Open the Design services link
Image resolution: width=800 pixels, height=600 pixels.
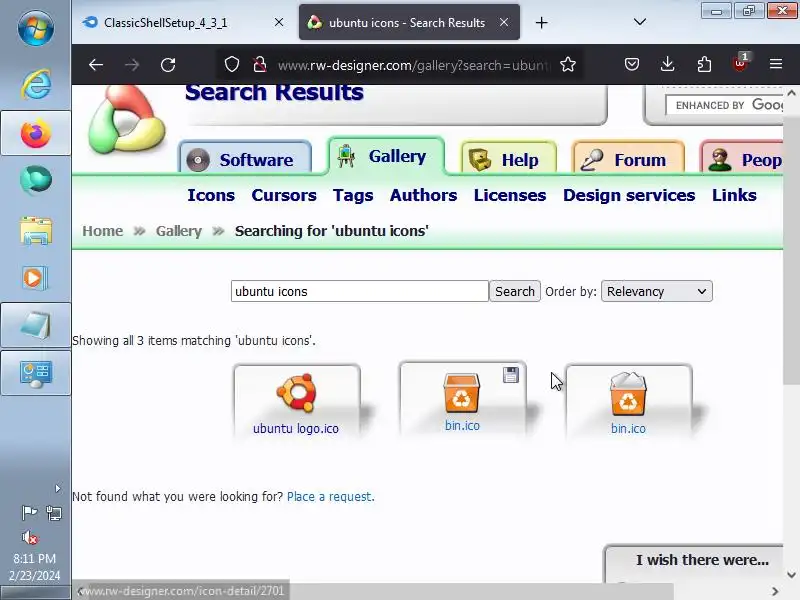(x=629, y=195)
